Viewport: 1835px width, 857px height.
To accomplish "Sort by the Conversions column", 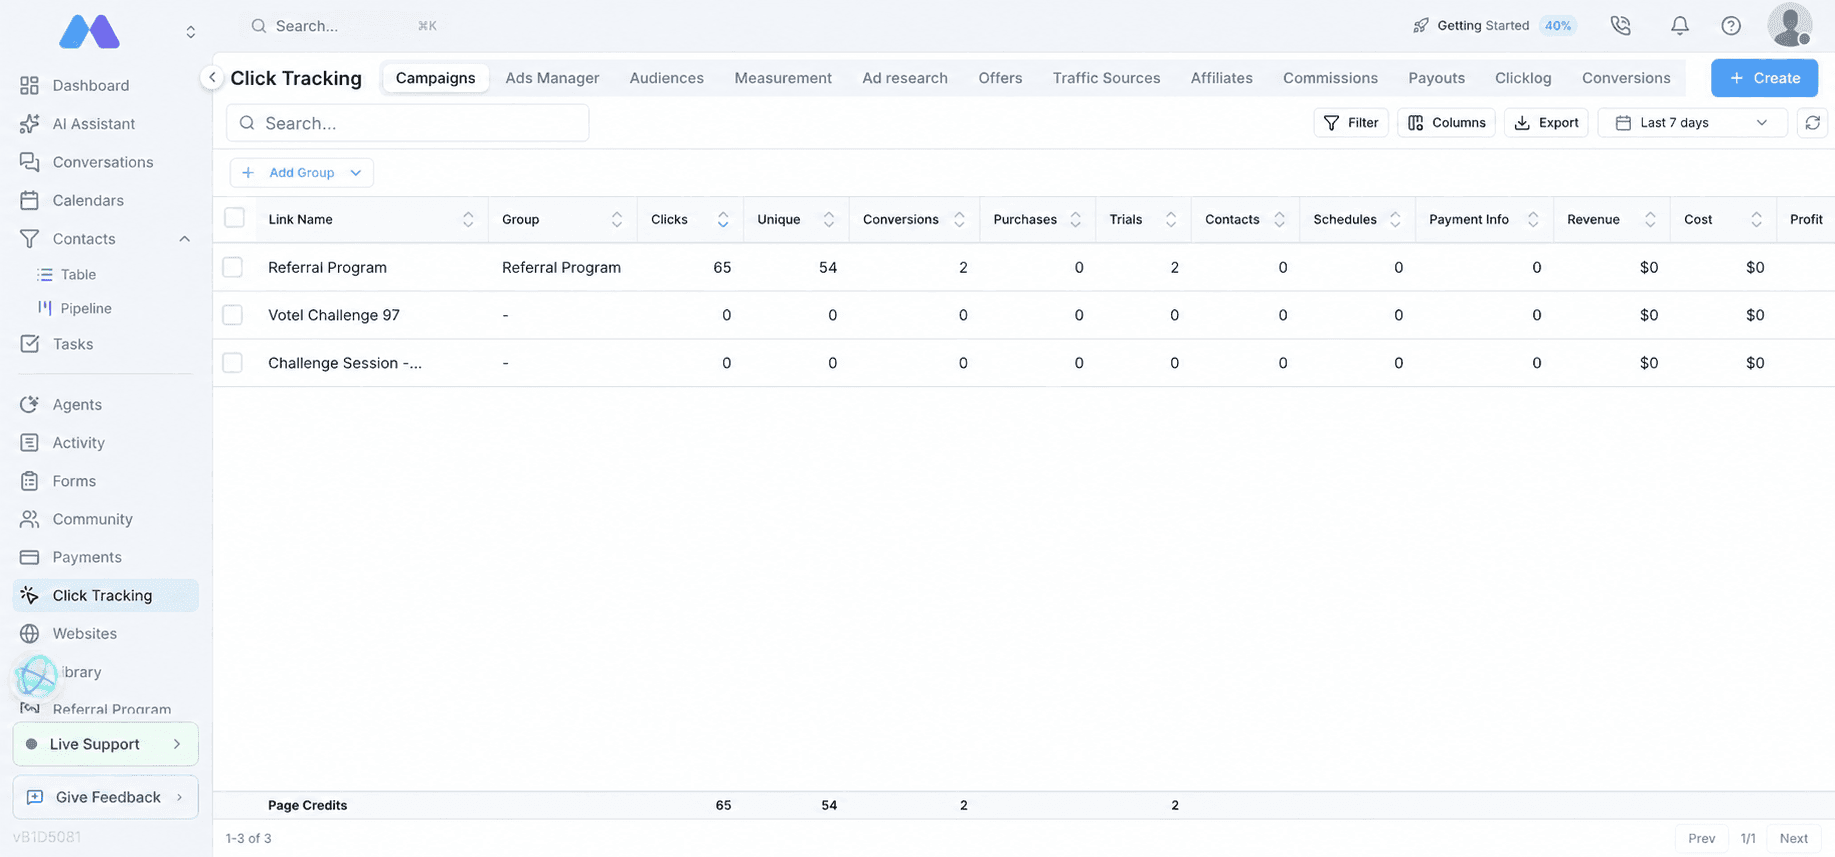I will (x=959, y=220).
